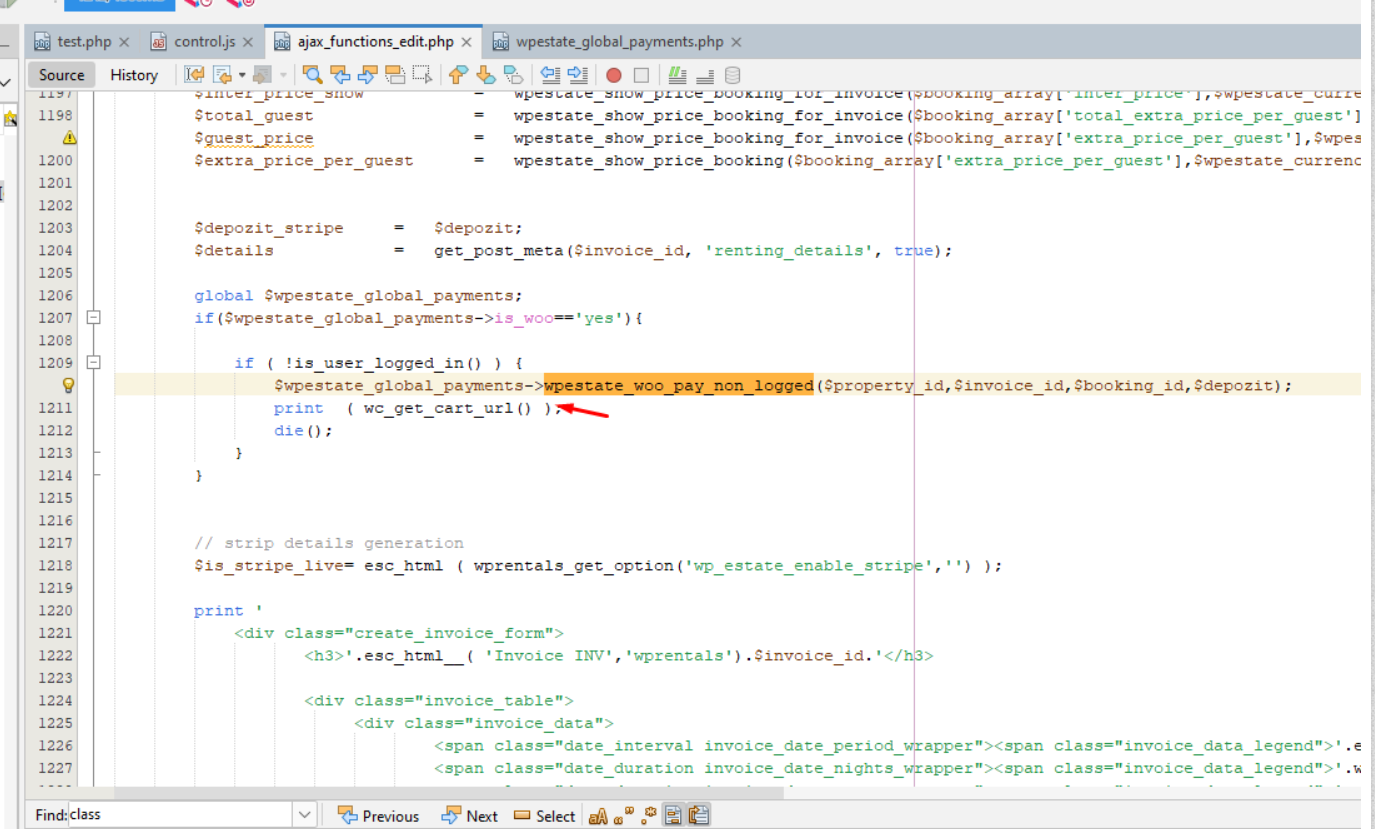Click Shift Line Right icon
The height and width of the screenshot is (829, 1375).
(x=578, y=75)
